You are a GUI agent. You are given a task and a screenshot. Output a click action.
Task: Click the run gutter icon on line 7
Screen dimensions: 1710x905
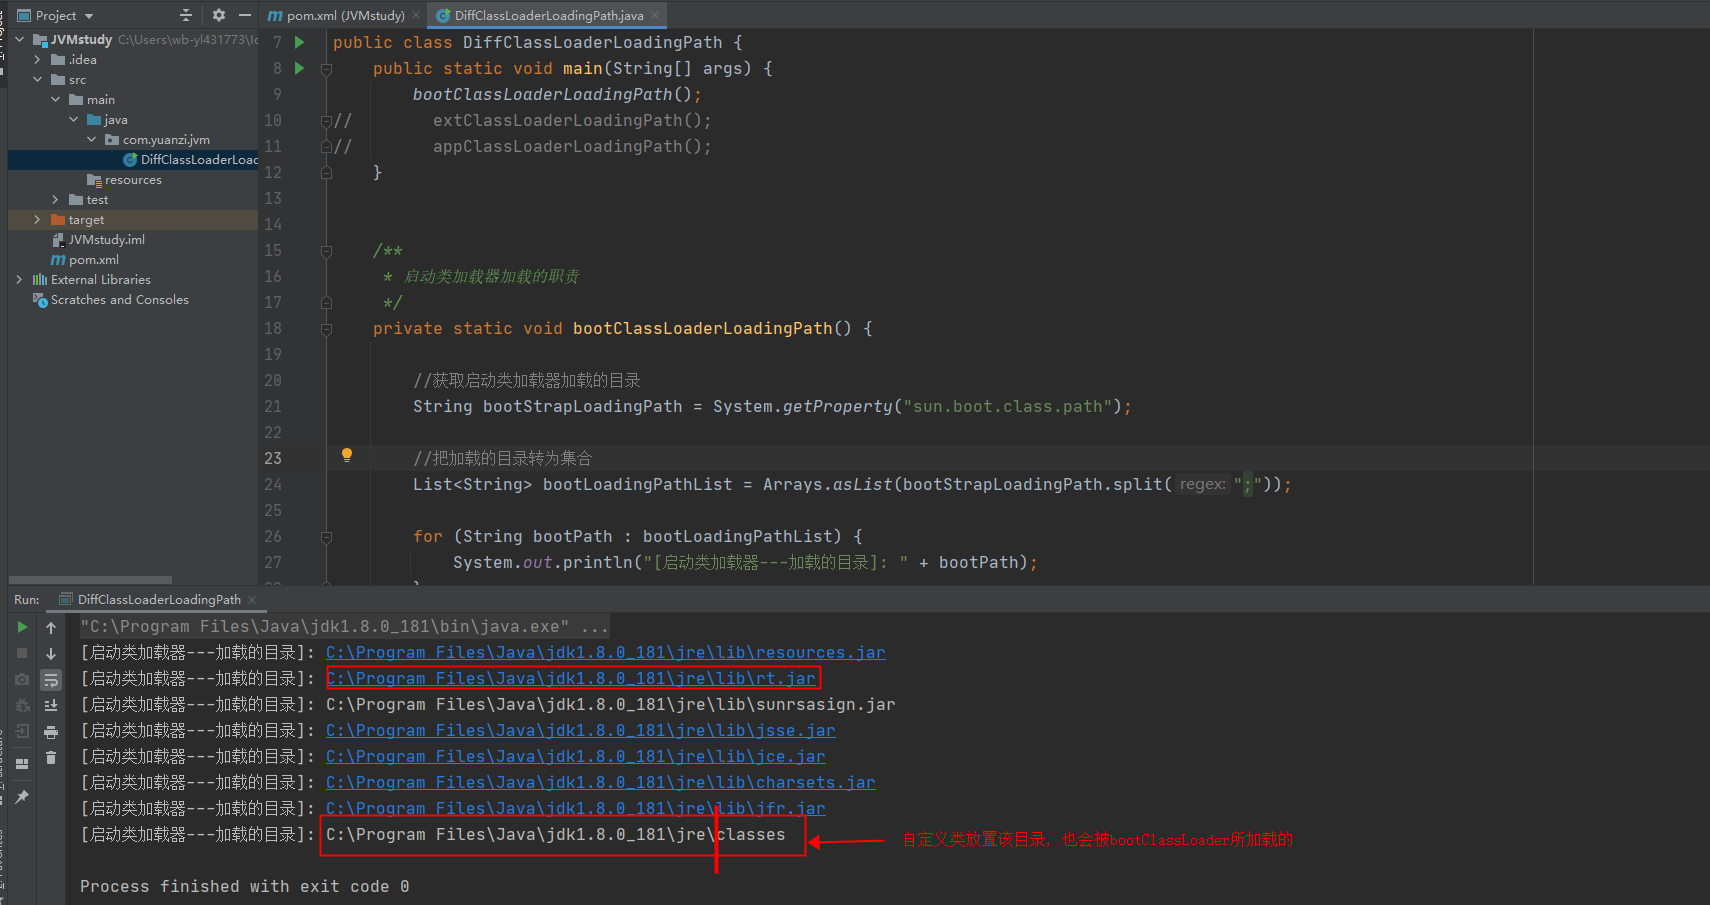tap(299, 42)
